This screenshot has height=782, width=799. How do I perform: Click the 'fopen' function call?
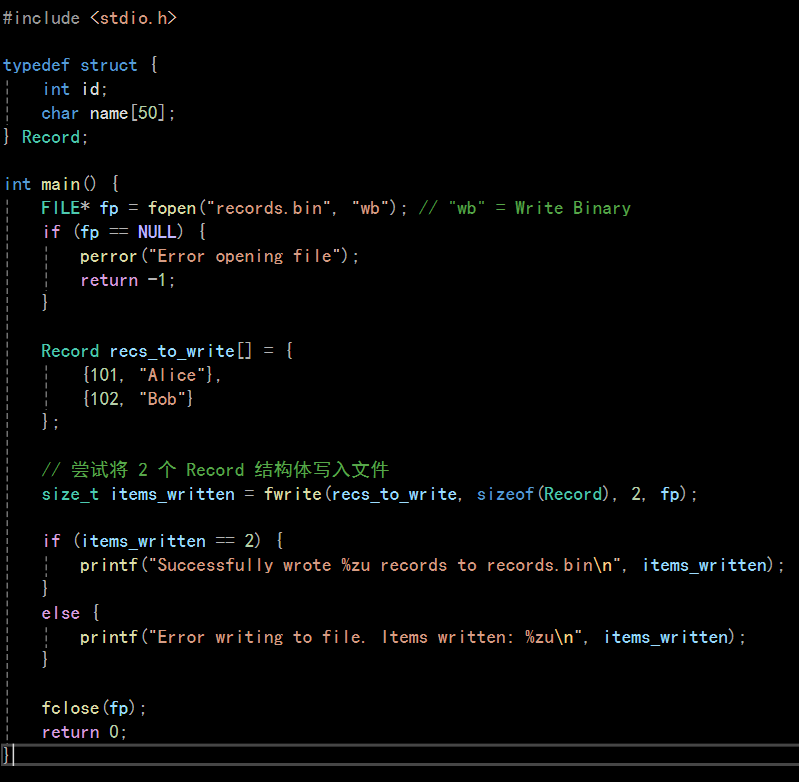(172, 208)
